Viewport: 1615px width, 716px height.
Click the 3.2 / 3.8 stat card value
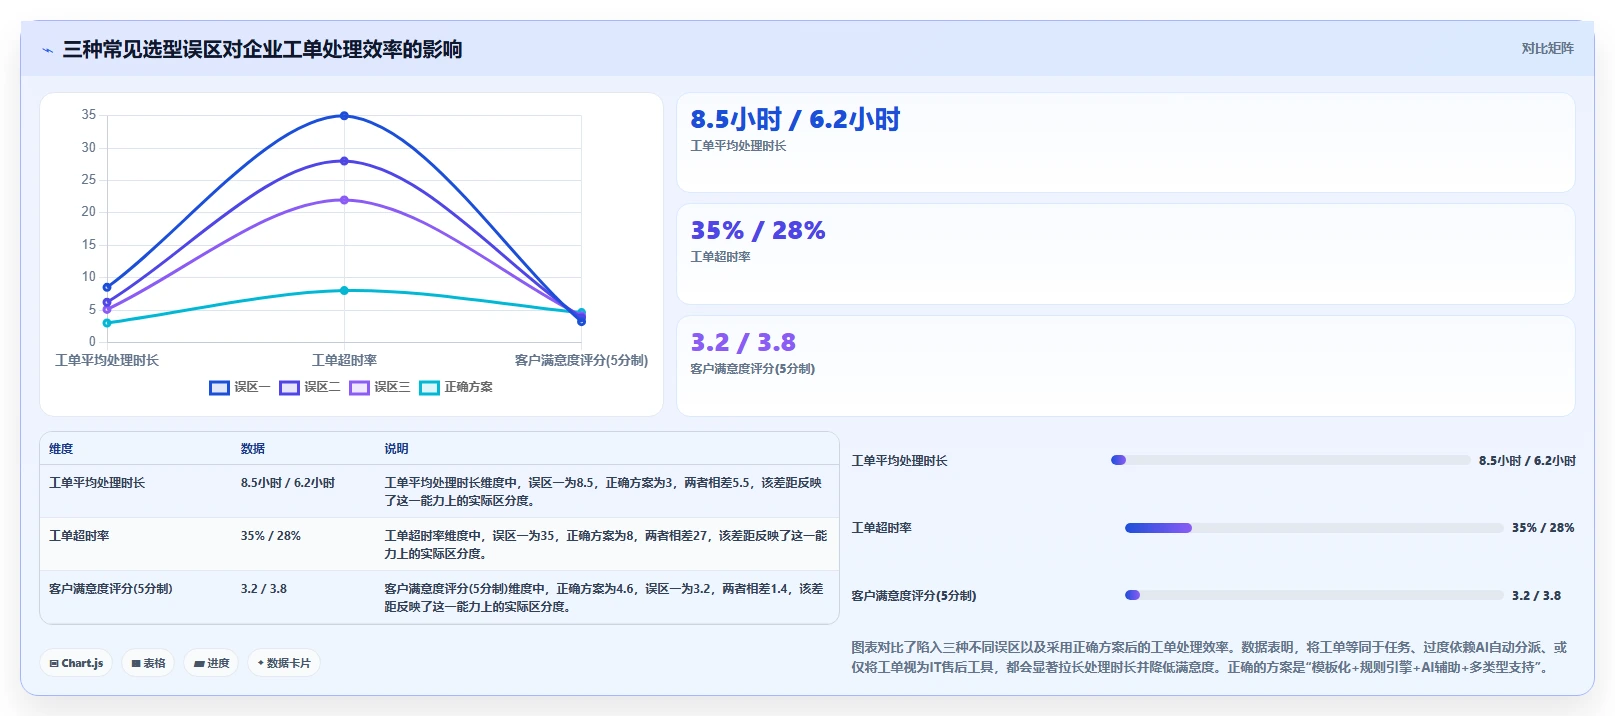743,342
